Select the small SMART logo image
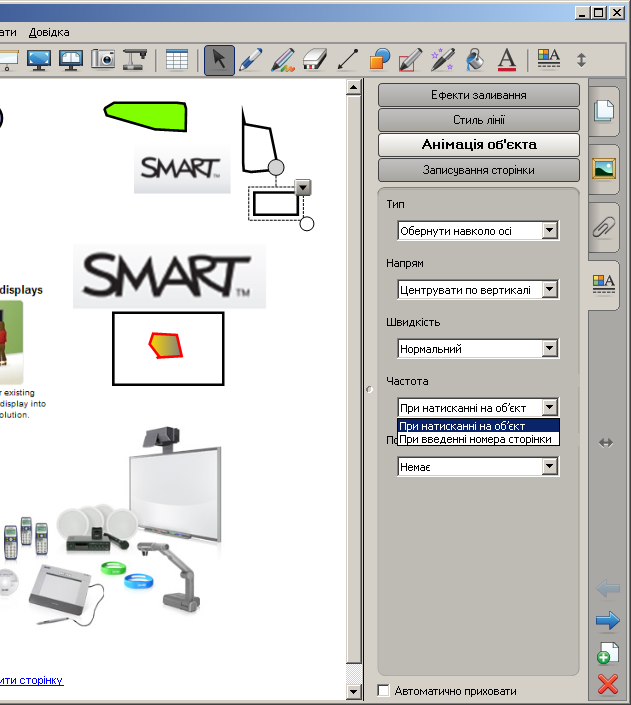The height and width of the screenshot is (705, 631). (182, 169)
